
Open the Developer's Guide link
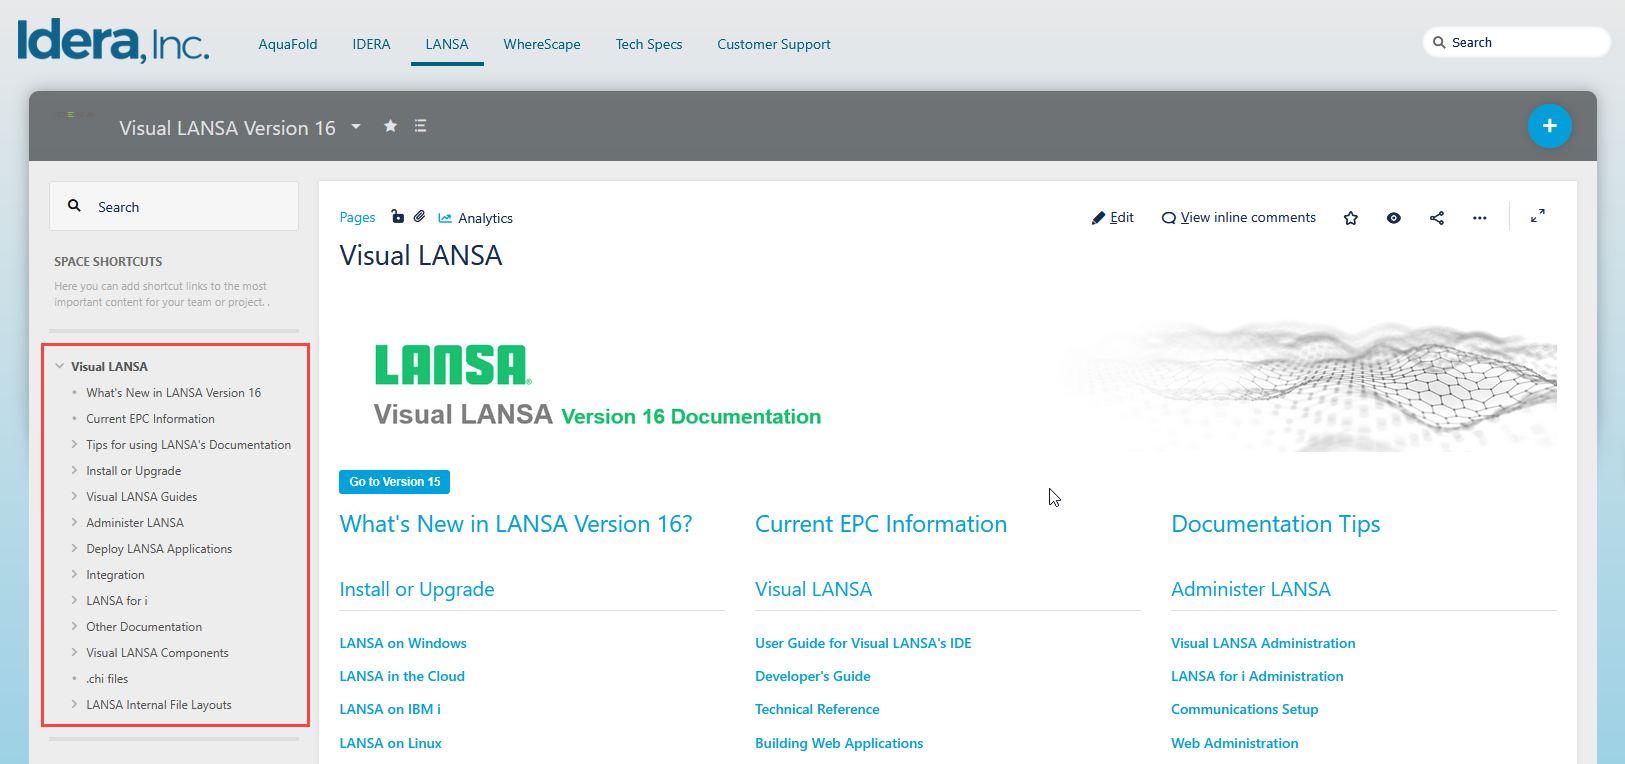pos(813,676)
